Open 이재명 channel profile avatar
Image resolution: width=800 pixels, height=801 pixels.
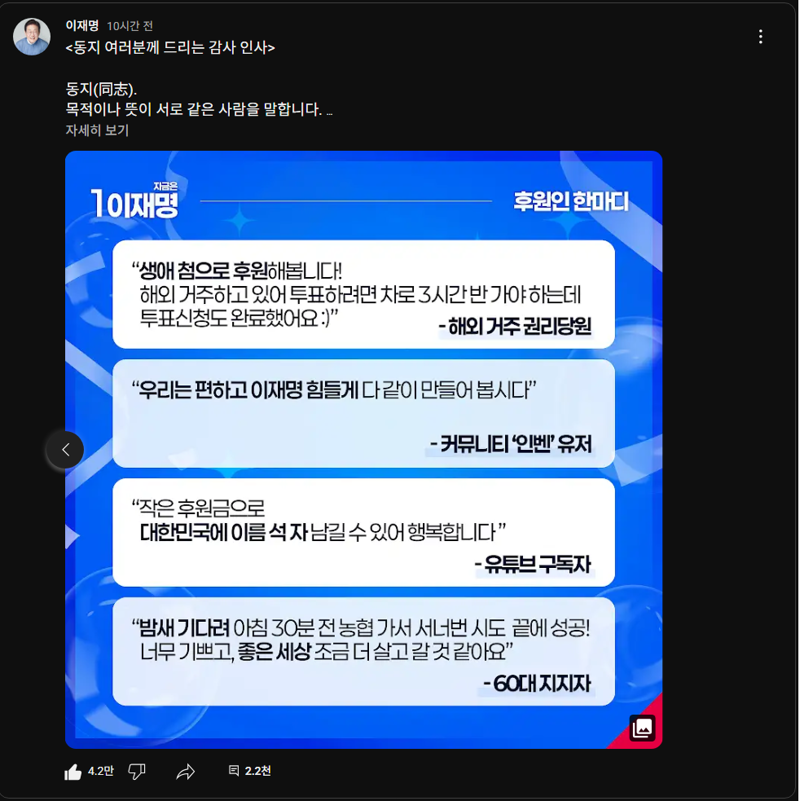tap(32, 37)
